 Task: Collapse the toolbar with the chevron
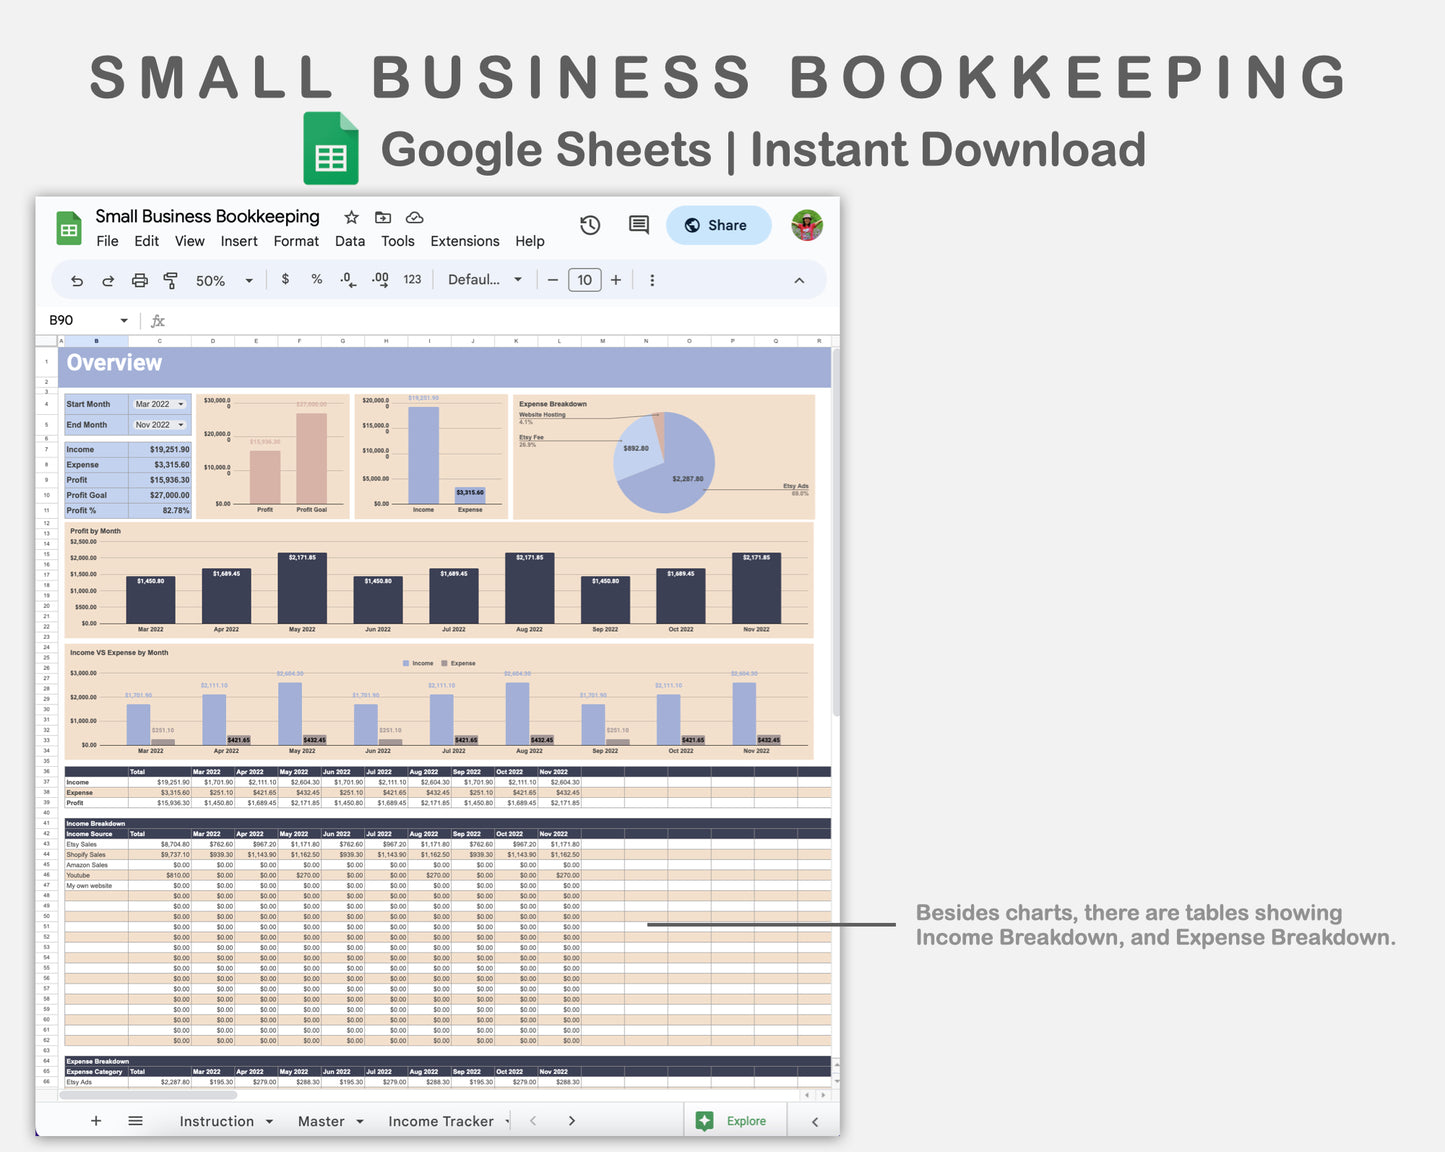799,280
